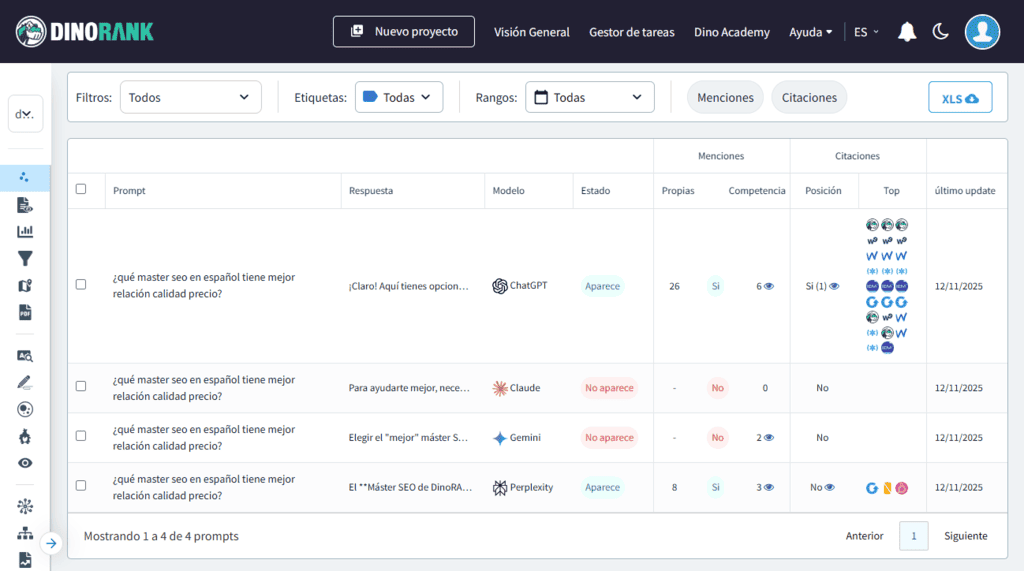Click the Perplexity model icon

[500, 487]
